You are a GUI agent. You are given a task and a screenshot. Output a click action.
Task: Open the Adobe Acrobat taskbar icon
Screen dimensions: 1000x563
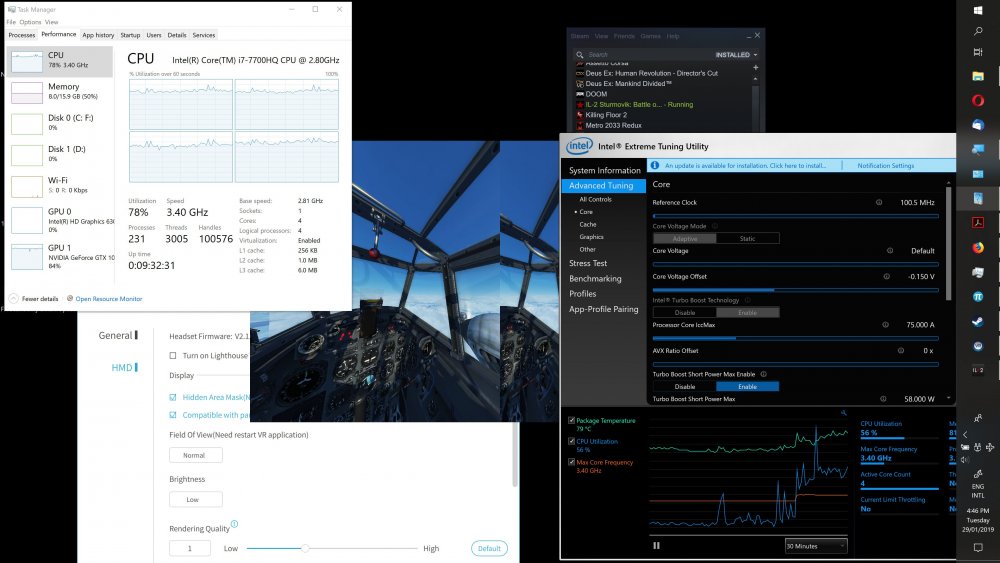click(978, 223)
